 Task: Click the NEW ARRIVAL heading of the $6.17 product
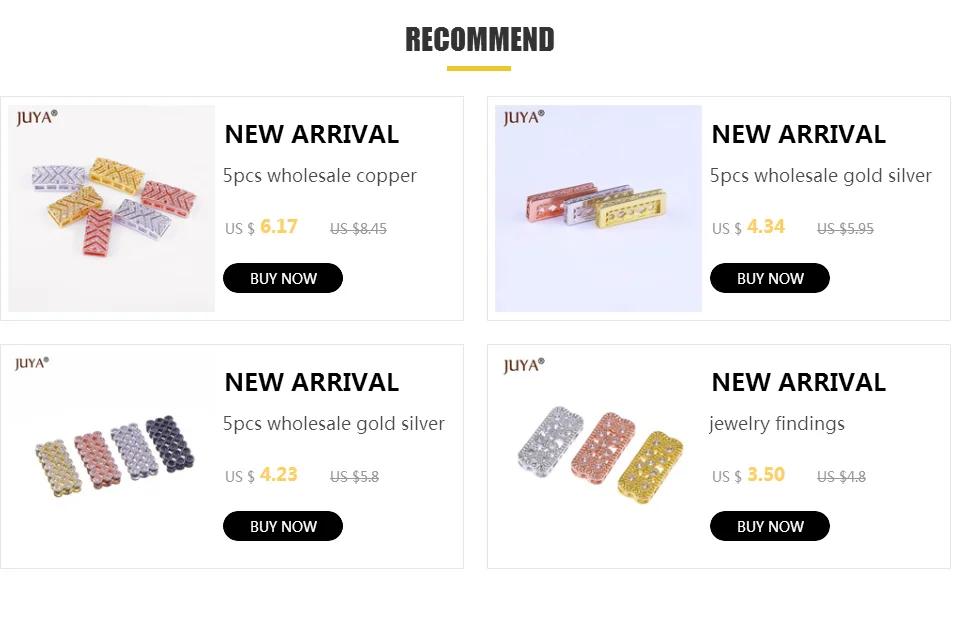click(312, 134)
